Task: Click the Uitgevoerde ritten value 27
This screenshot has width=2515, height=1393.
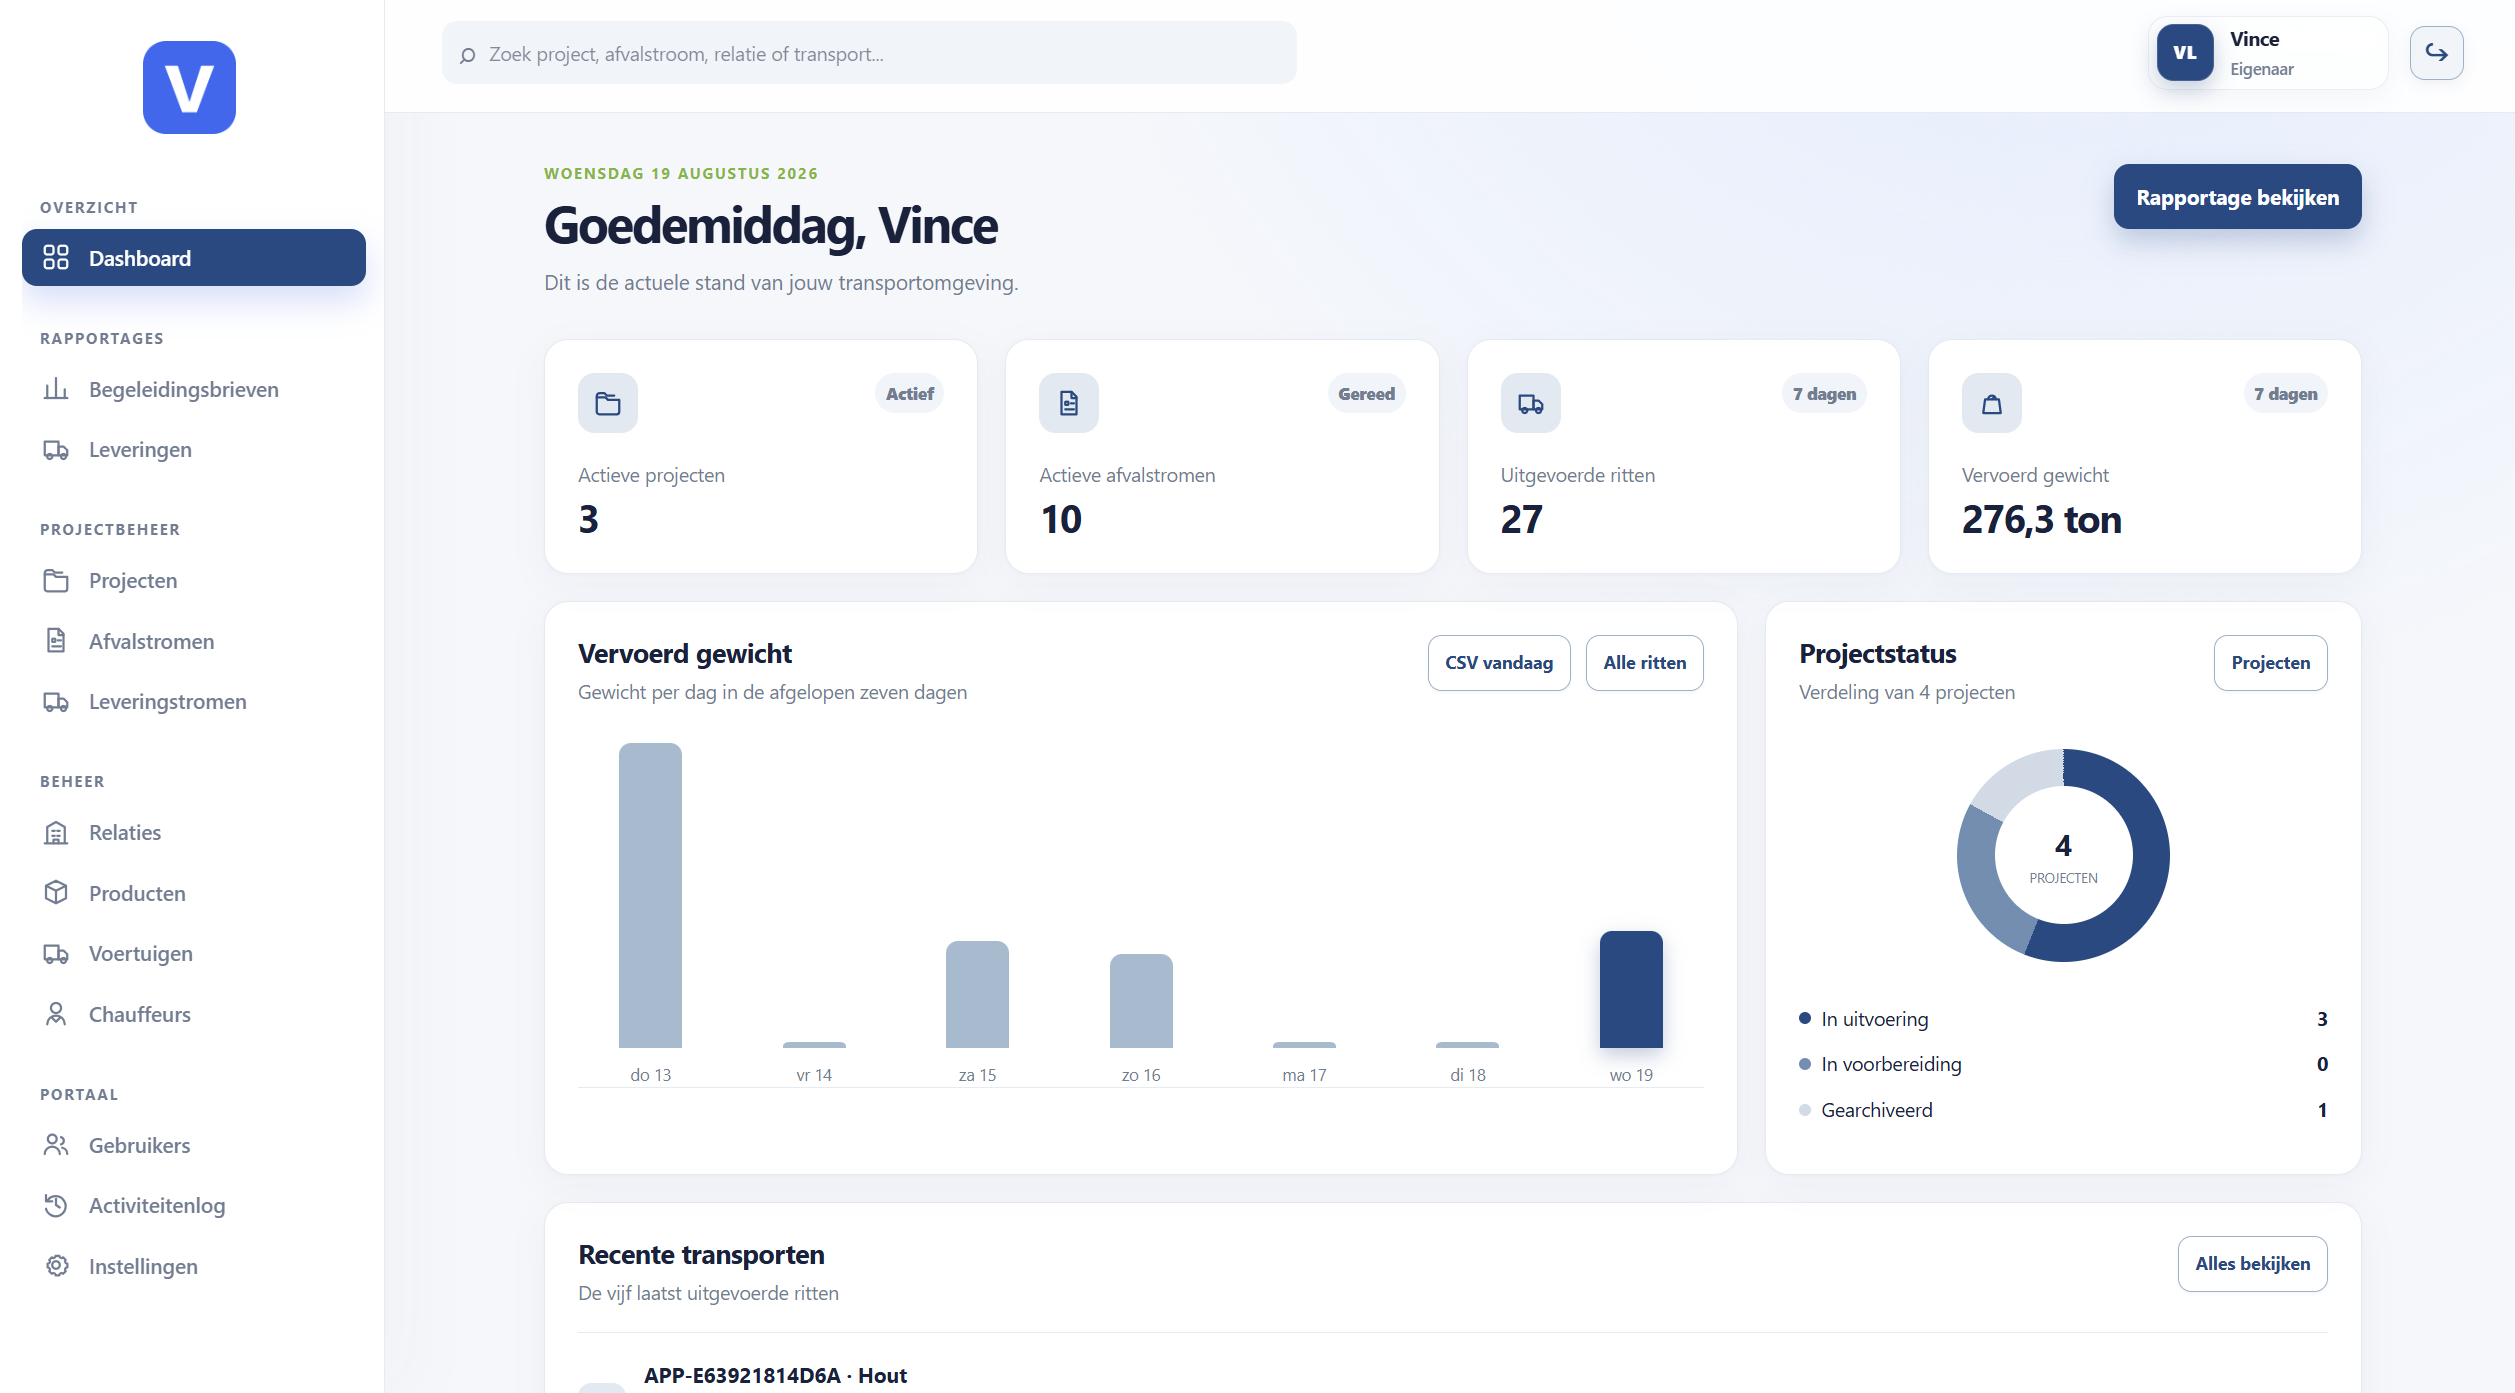Action: point(1521,519)
